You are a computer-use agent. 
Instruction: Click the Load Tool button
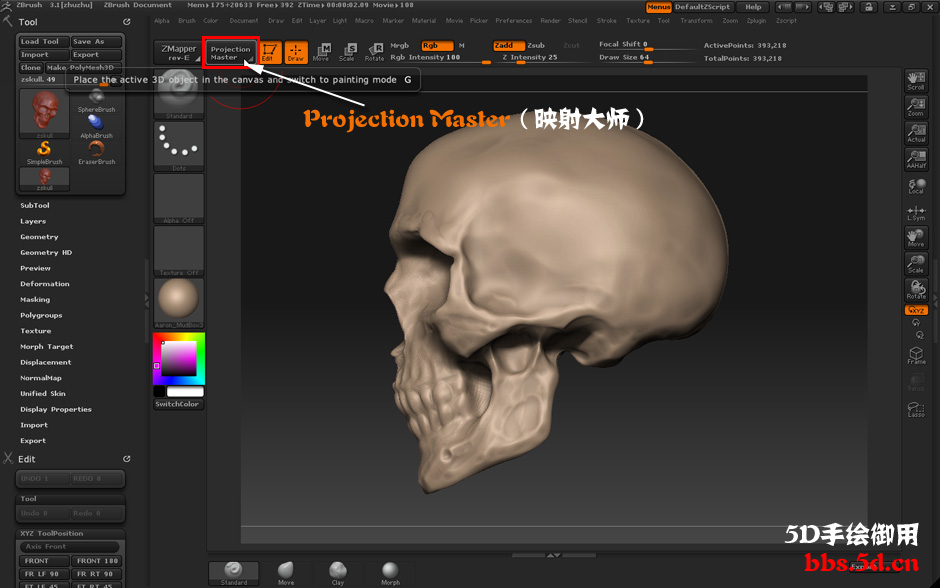(43, 41)
